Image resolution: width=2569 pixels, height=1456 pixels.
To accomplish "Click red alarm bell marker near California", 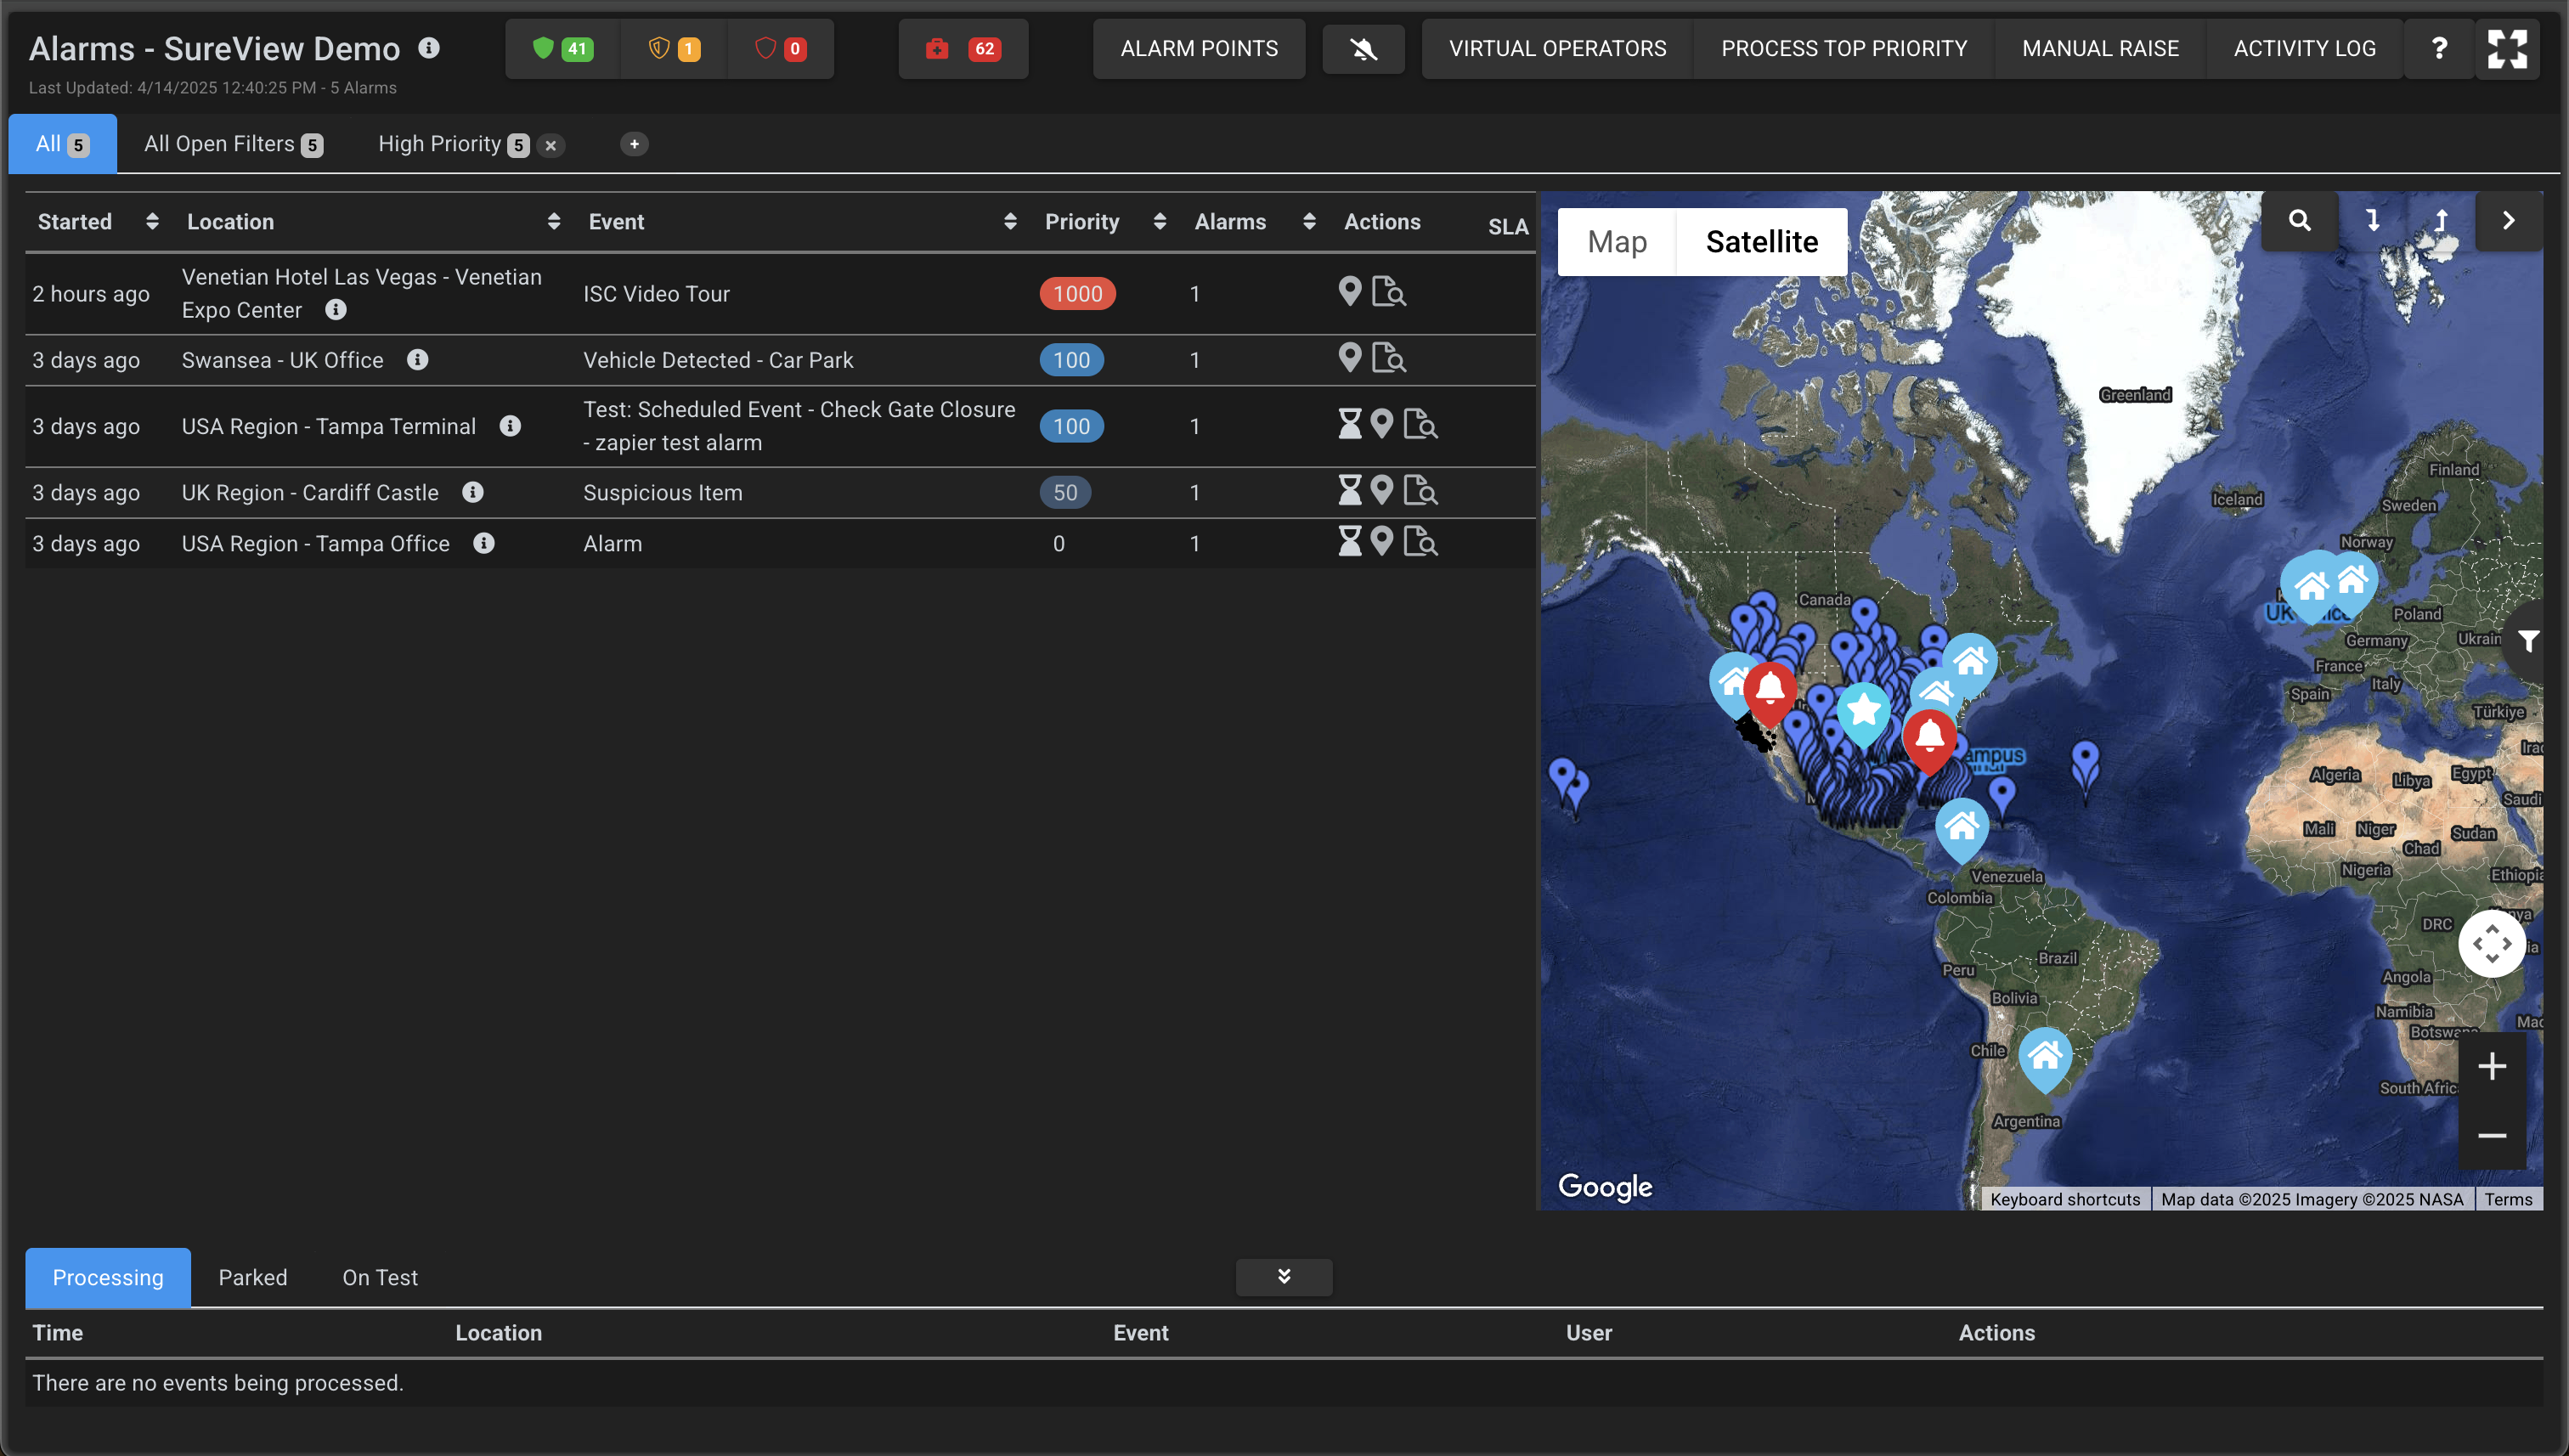I will 1770,690.
